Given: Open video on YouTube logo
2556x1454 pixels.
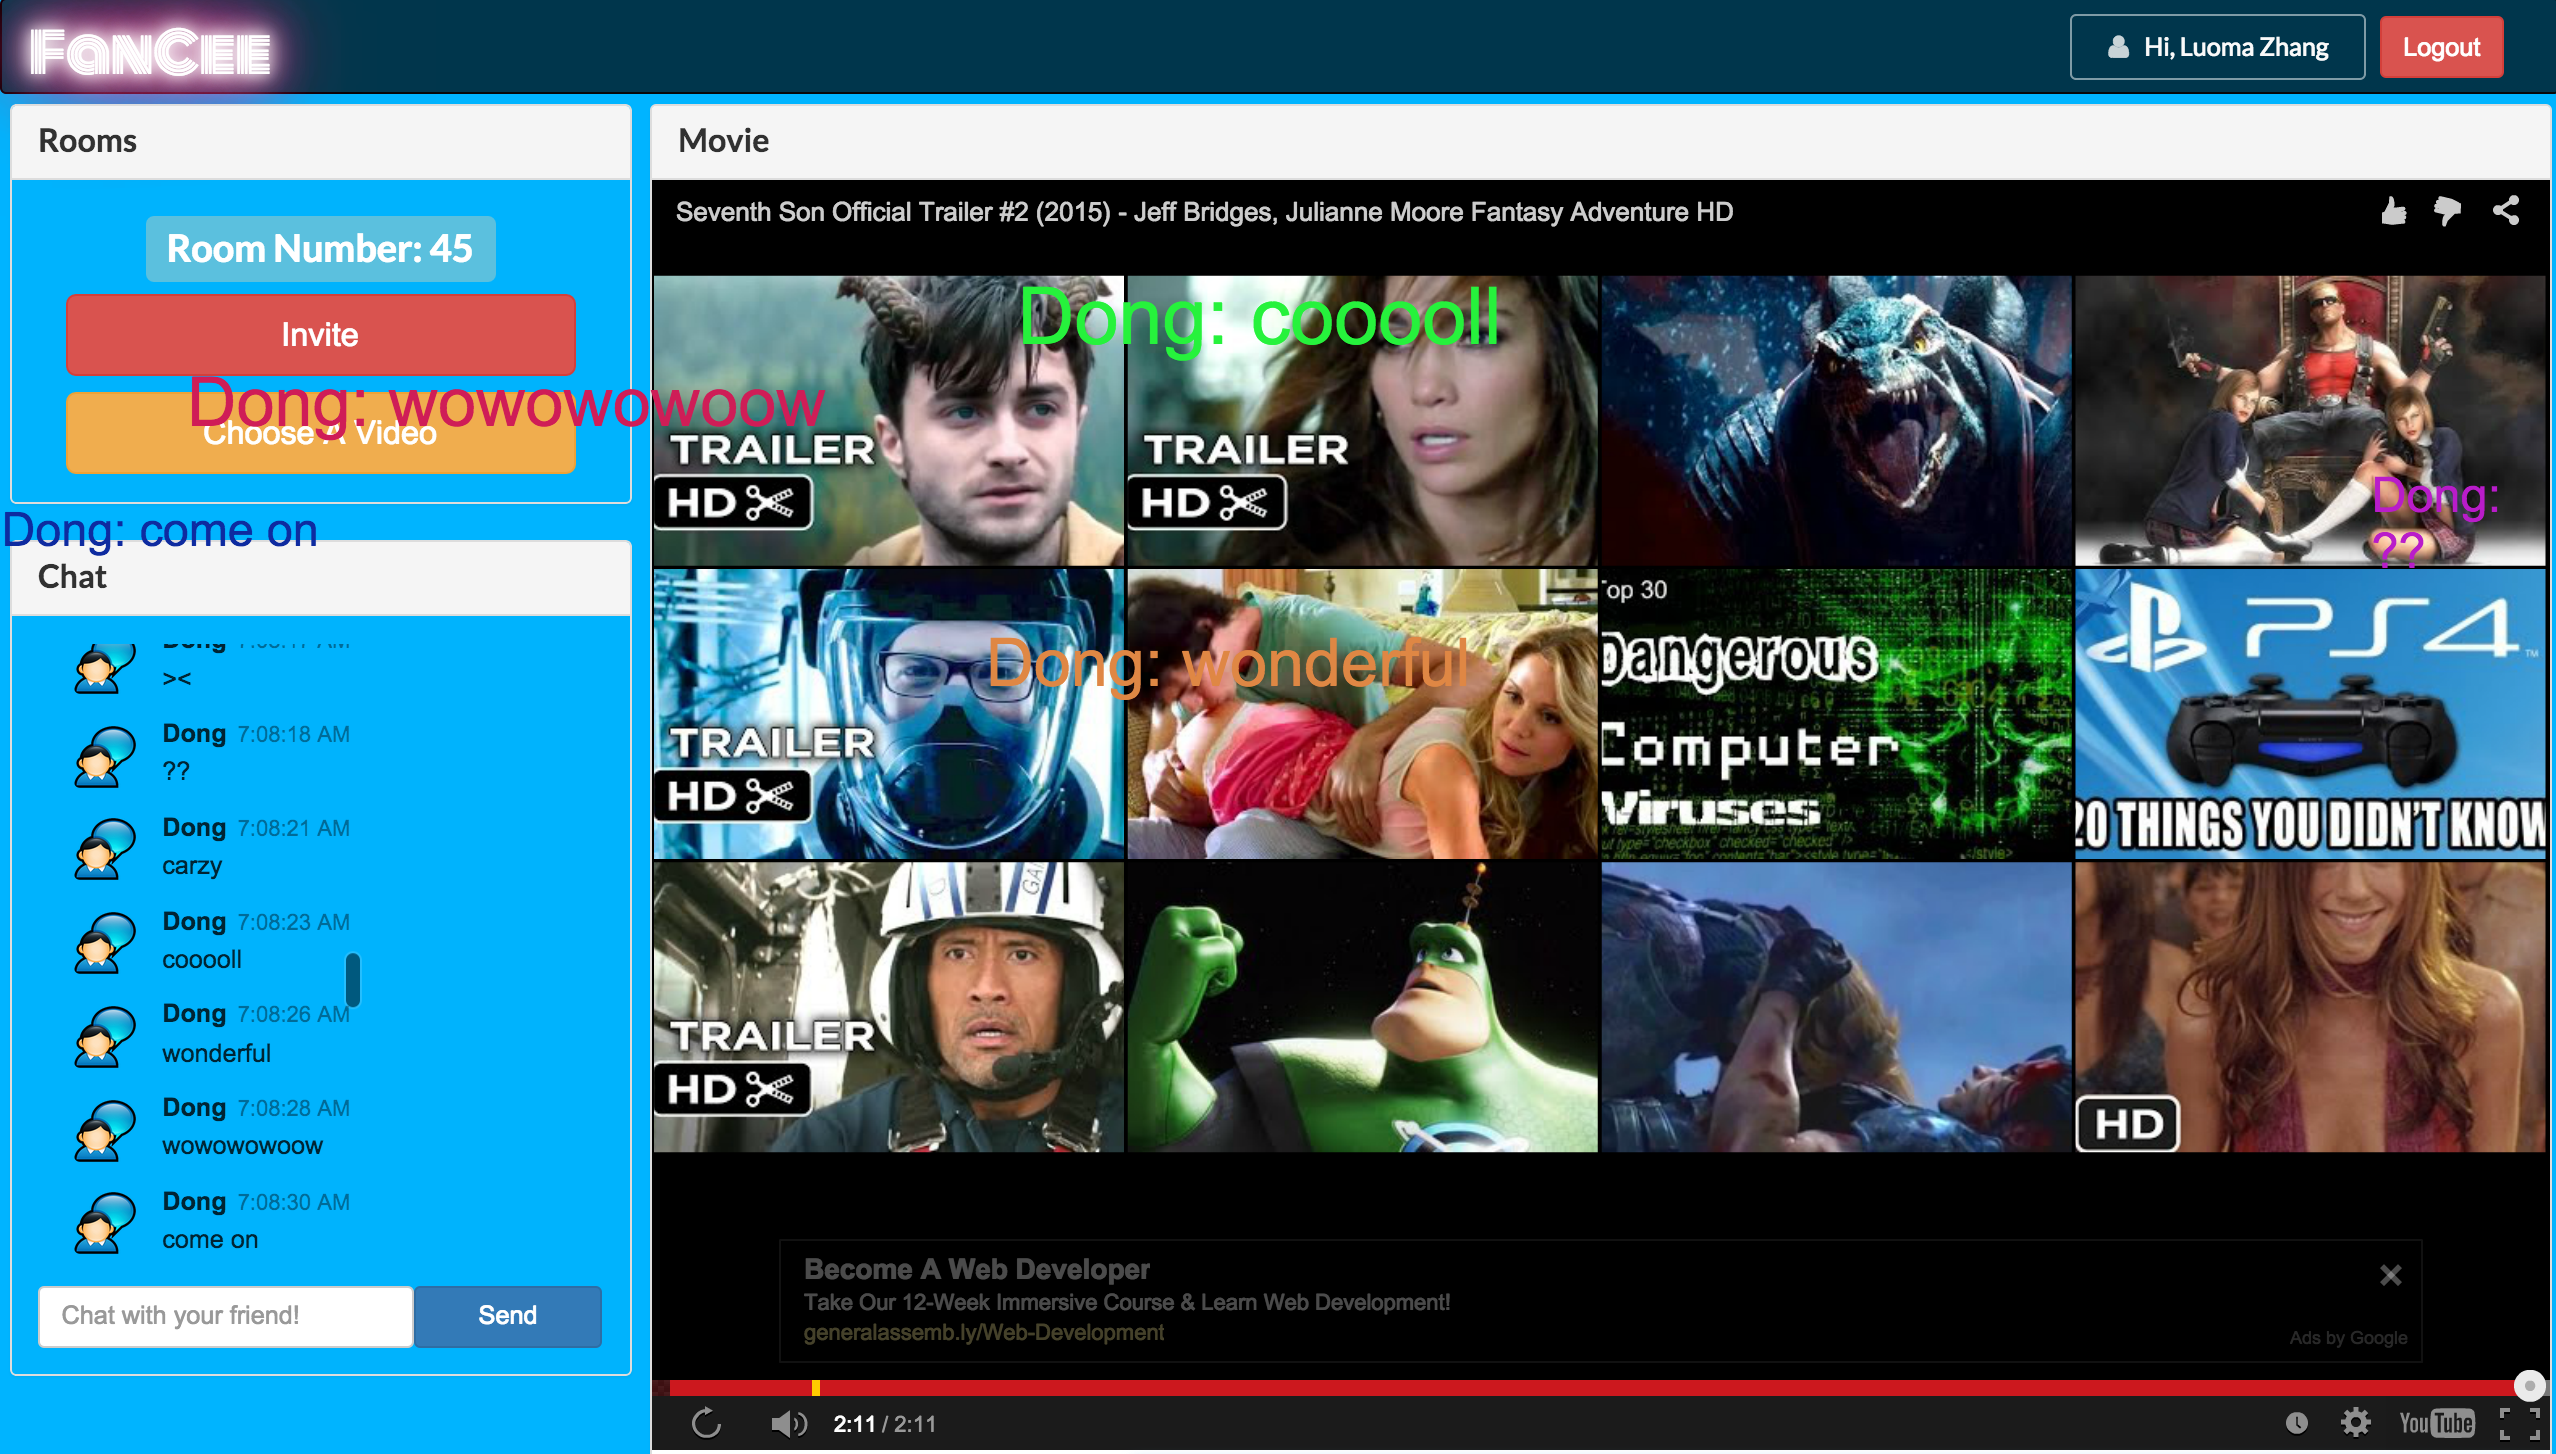Looking at the screenshot, I should (2436, 1423).
